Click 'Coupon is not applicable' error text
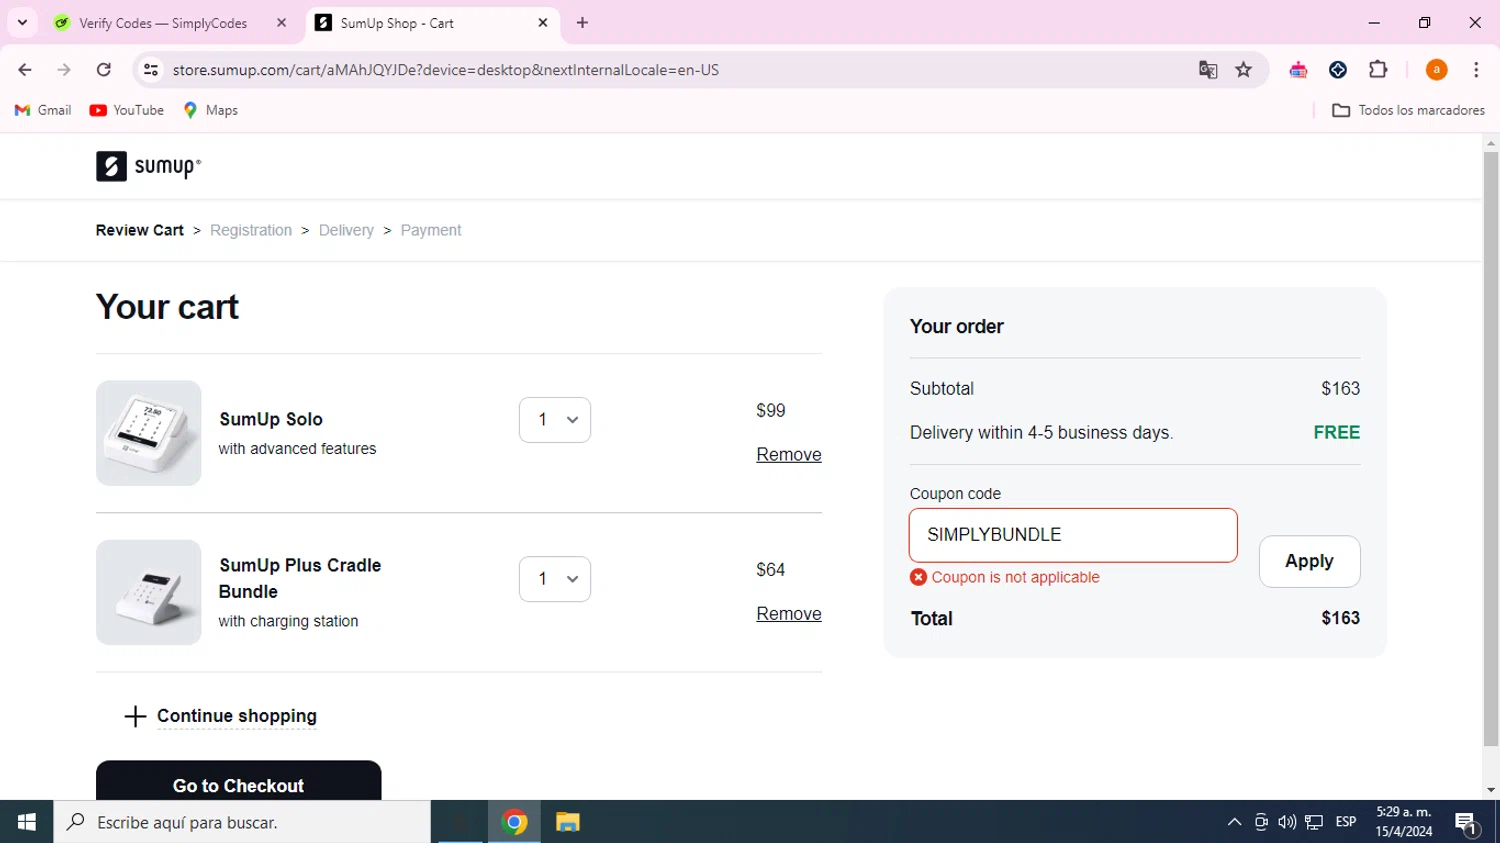Image resolution: width=1500 pixels, height=843 pixels. click(x=1015, y=577)
